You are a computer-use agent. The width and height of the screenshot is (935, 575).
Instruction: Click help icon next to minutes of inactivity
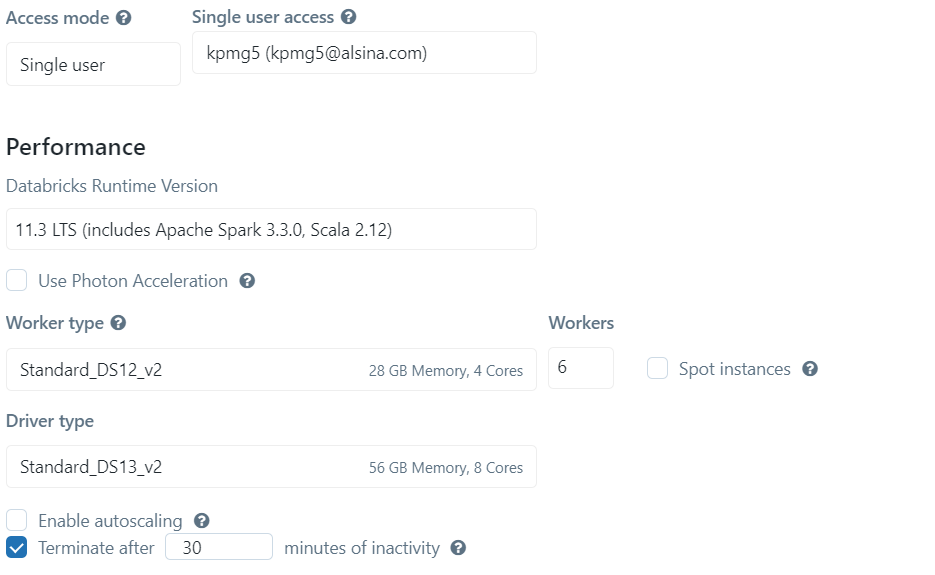(458, 548)
